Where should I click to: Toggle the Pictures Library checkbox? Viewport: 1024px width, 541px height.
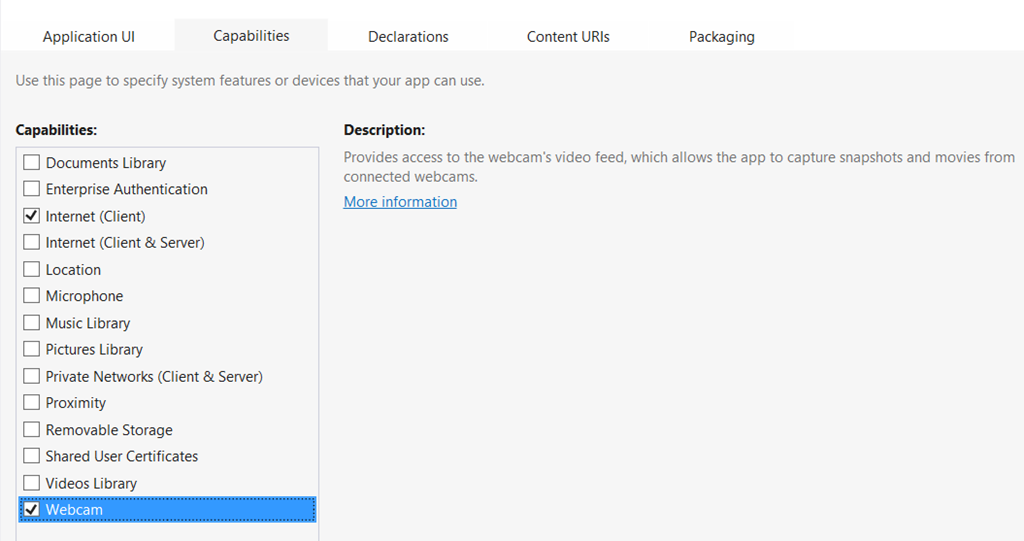[x=32, y=350]
